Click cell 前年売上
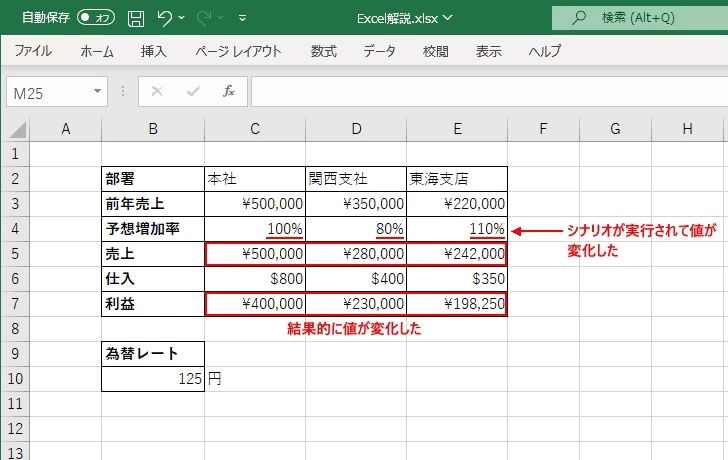Screen dimensions: 728x460 point(153,204)
